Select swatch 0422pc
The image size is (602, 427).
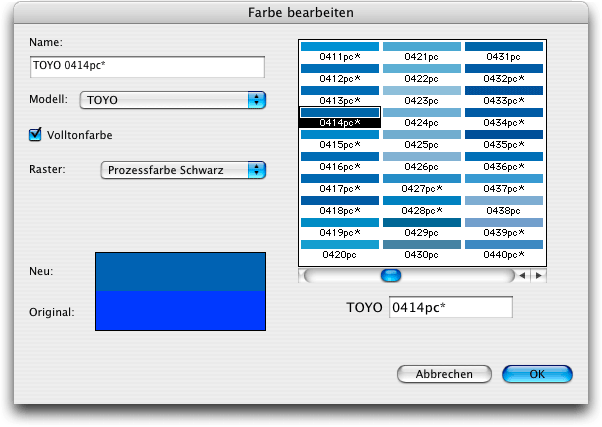click(x=422, y=73)
